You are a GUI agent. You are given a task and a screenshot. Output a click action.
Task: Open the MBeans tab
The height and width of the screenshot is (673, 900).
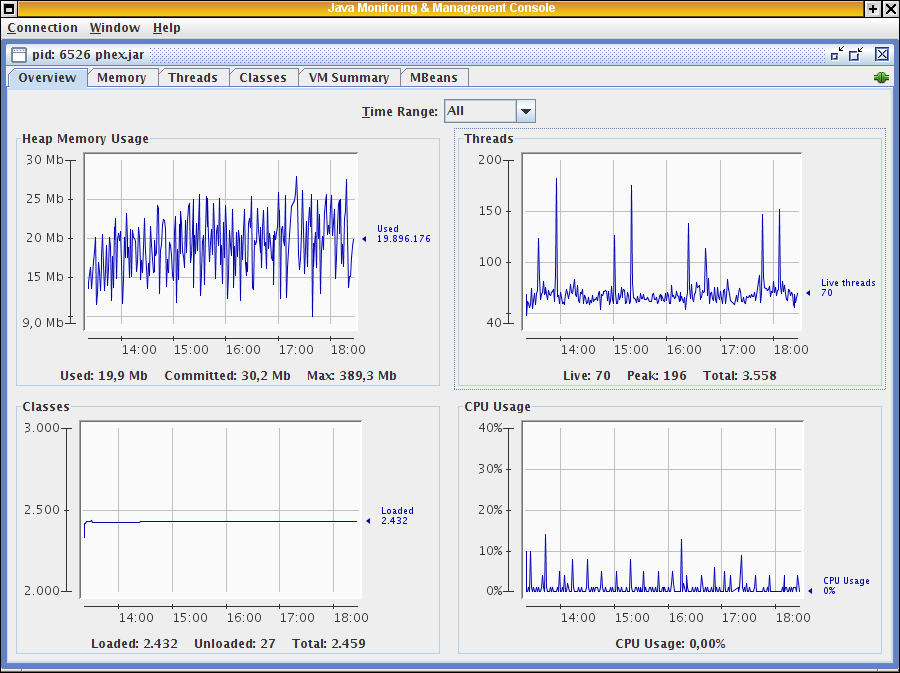pos(434,77)
